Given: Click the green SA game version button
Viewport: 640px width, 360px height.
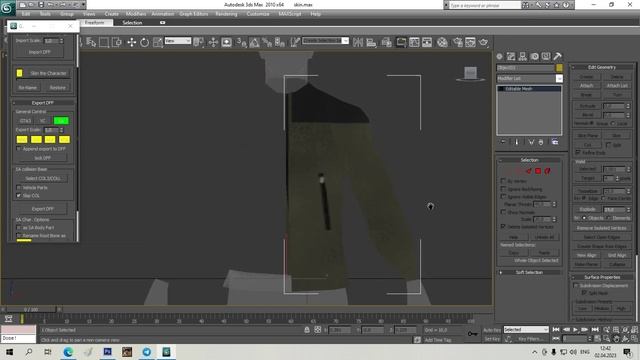Looking at the screenshot, I should coord(61,121).
